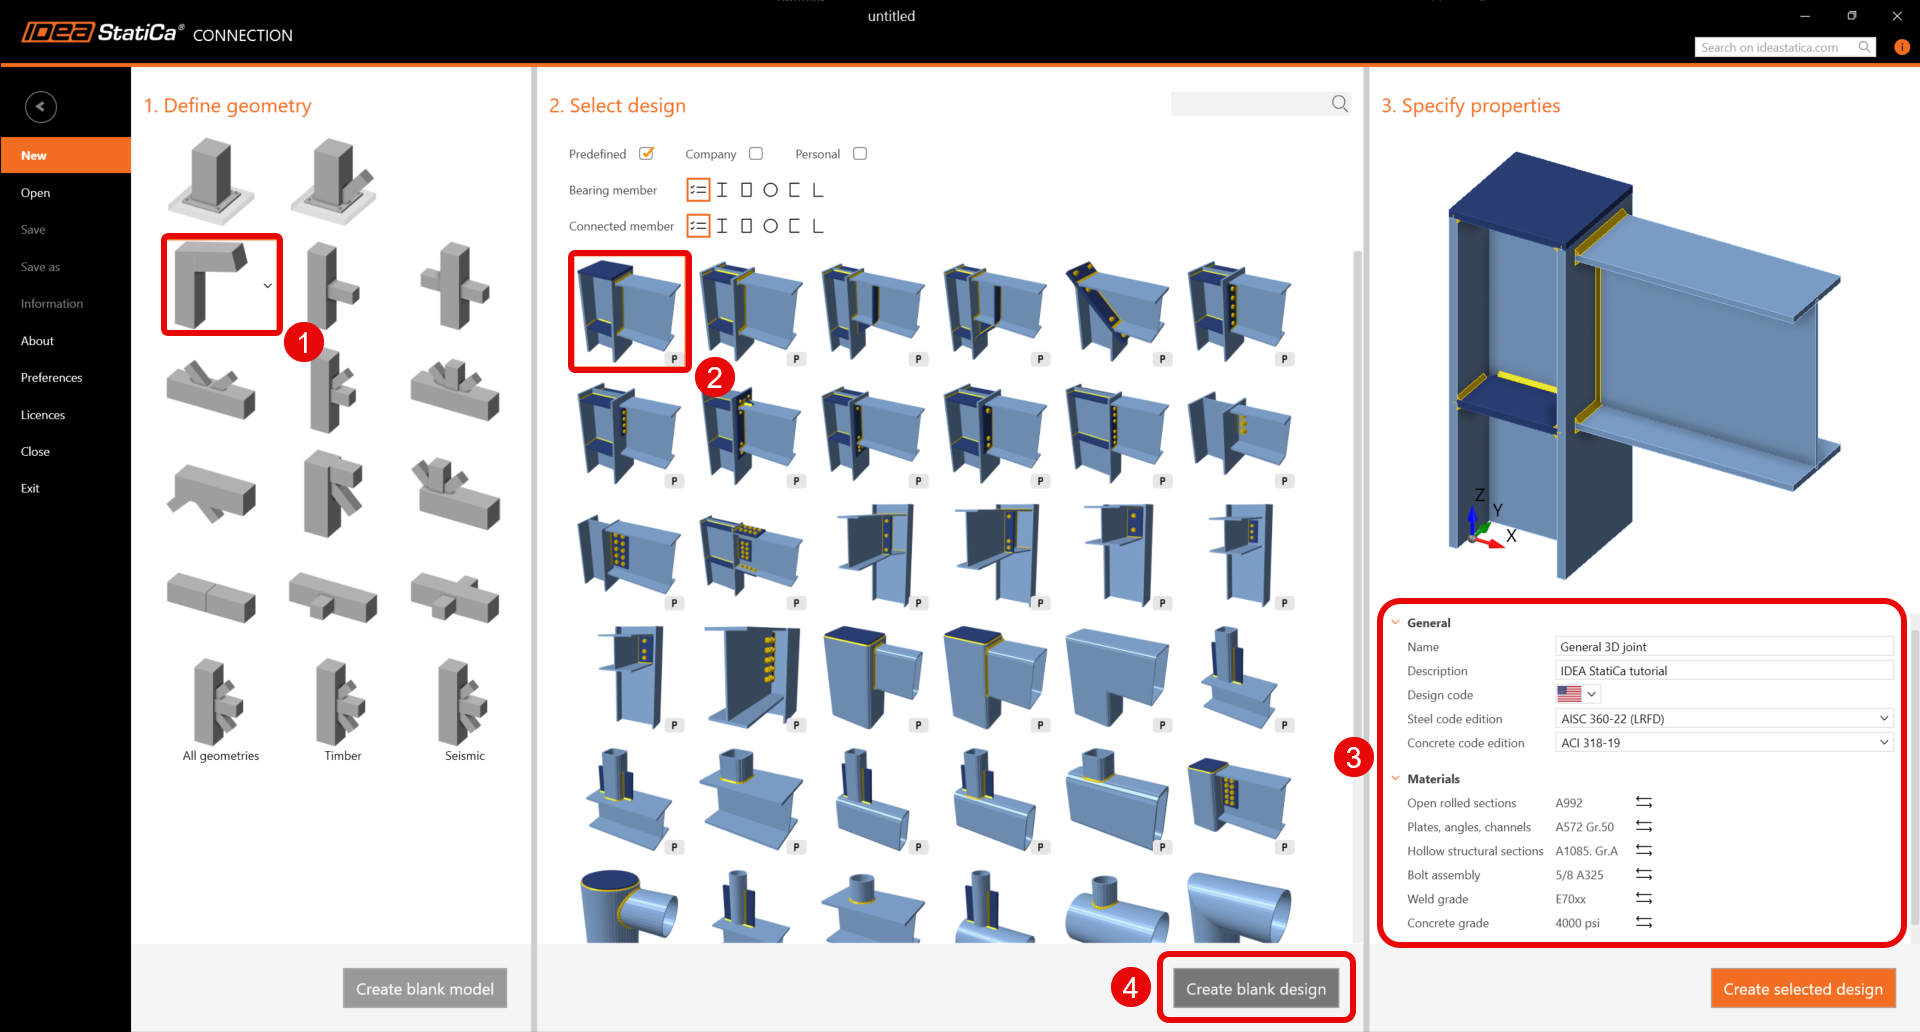Click the design list vertical scrollbar

pos(1357,595)
